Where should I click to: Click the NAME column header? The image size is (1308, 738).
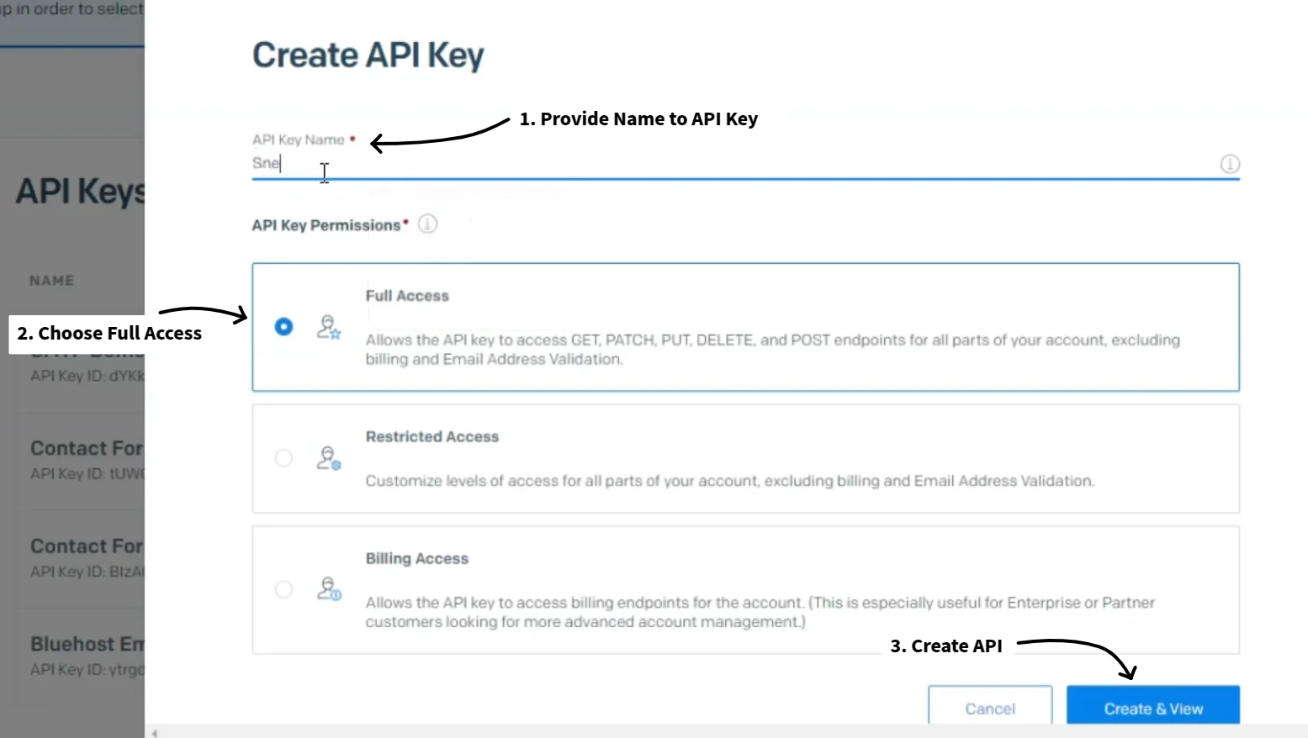(52, 281)
